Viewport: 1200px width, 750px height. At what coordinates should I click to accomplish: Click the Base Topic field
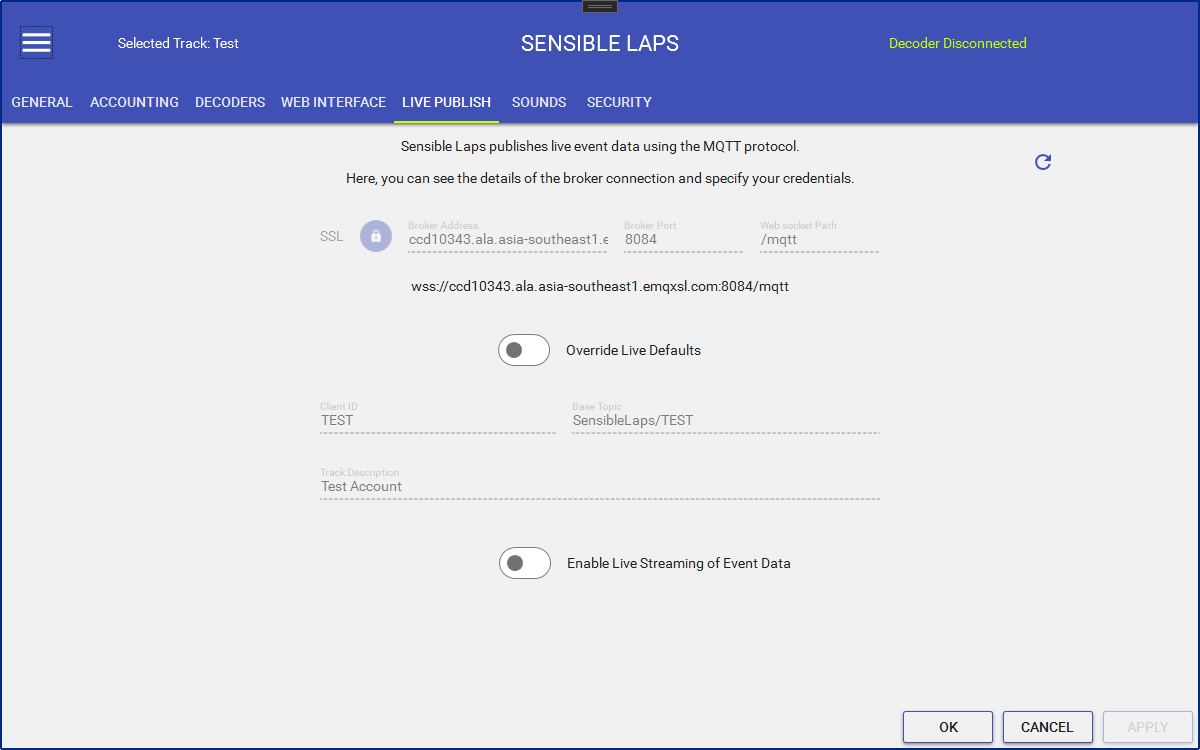coord(726,417)
